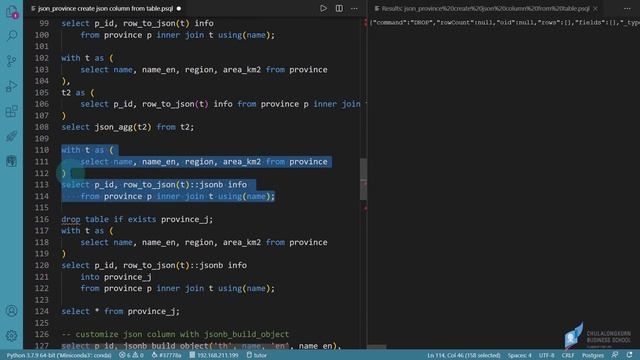Click the JSON result text in Results panel
Viewport: 640px width, 360px height.
click(x=504, y=22)
